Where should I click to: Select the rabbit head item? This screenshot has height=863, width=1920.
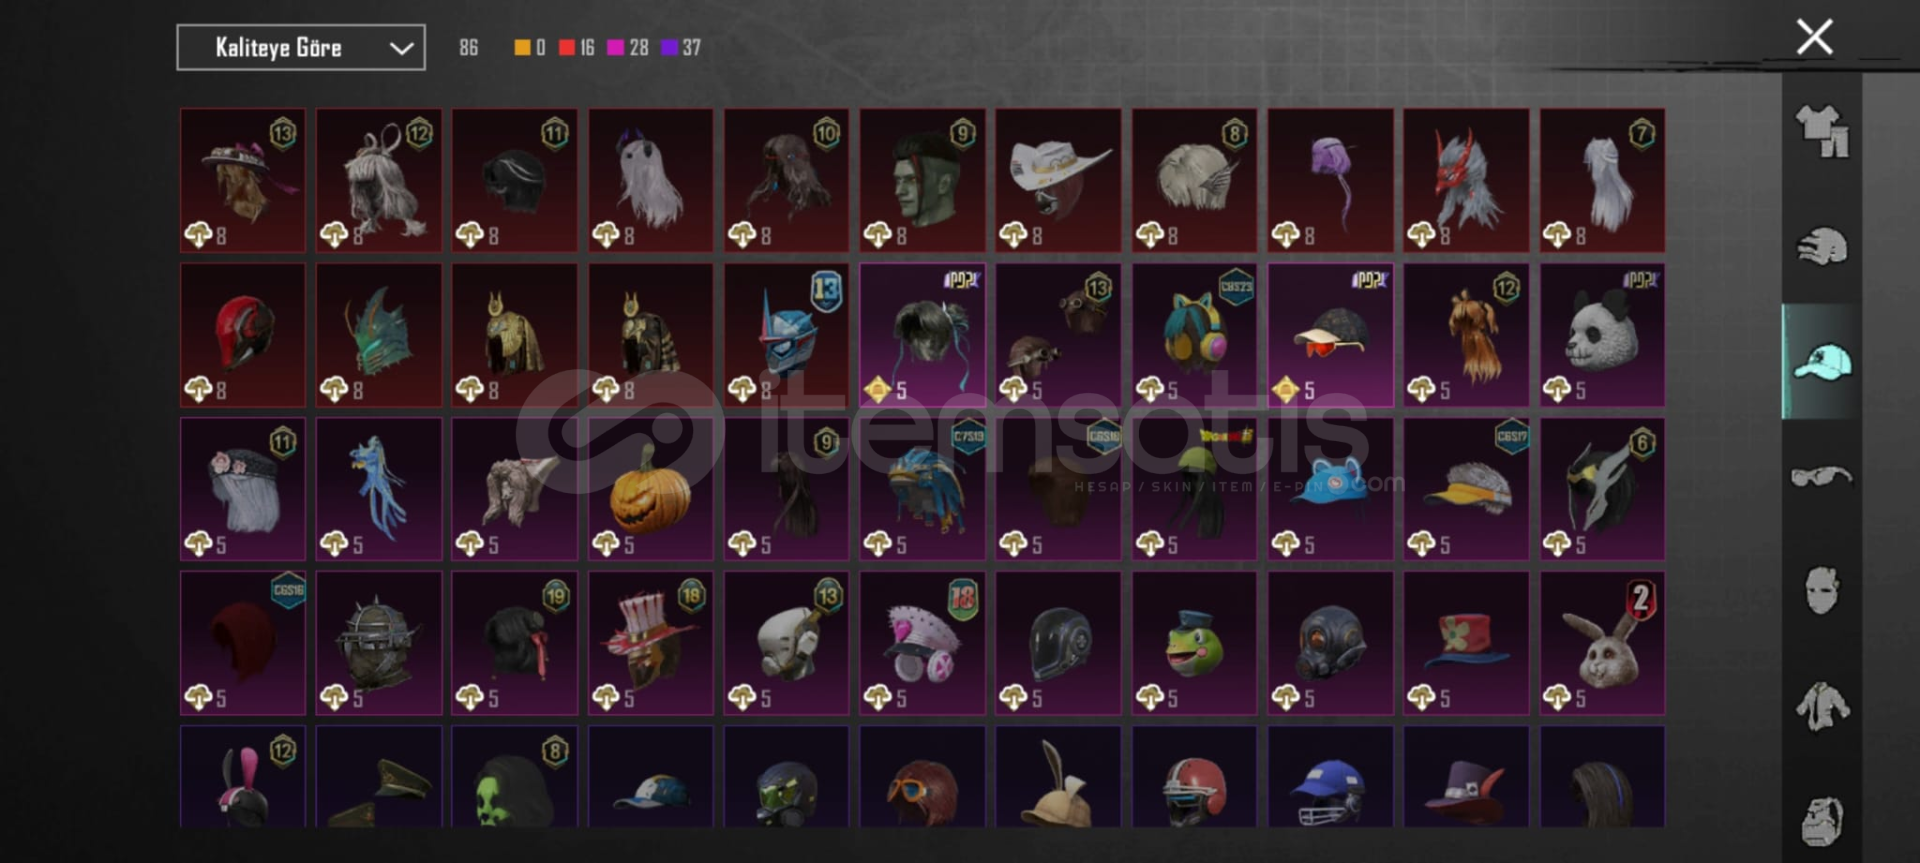coord(1602,643)
